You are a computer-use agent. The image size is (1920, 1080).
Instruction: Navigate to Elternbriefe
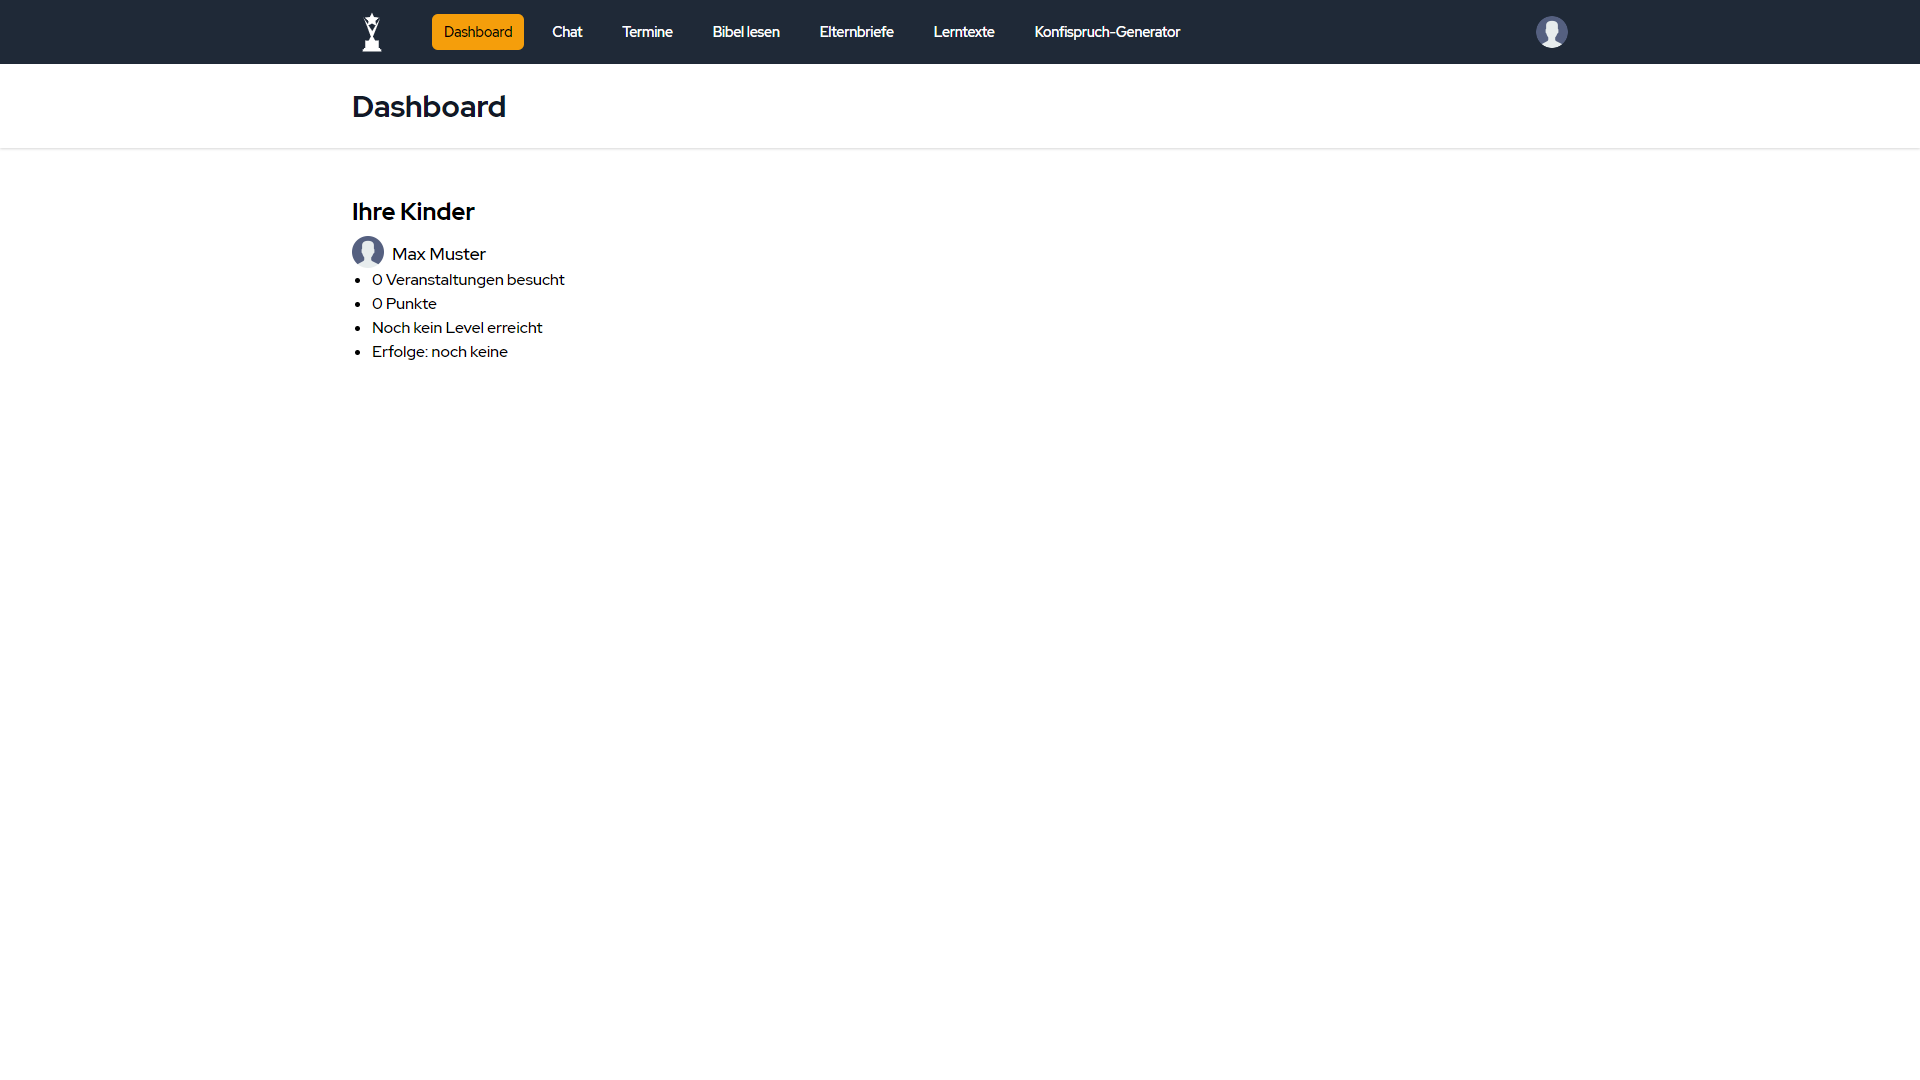click(856, 32)
